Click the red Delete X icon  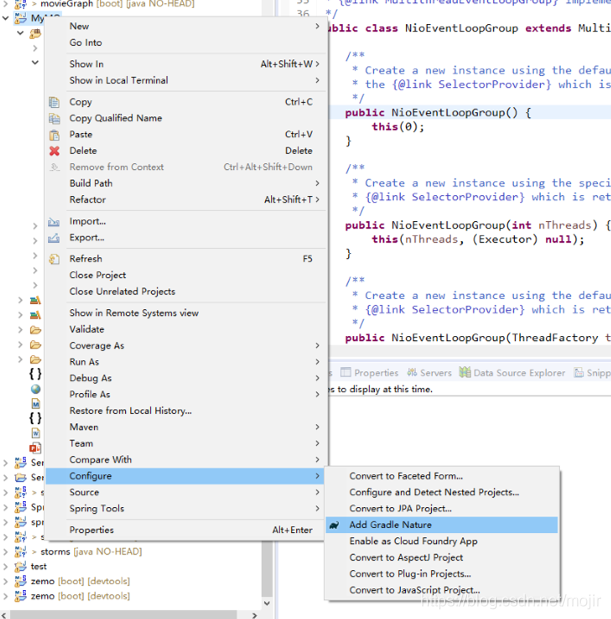54,151
